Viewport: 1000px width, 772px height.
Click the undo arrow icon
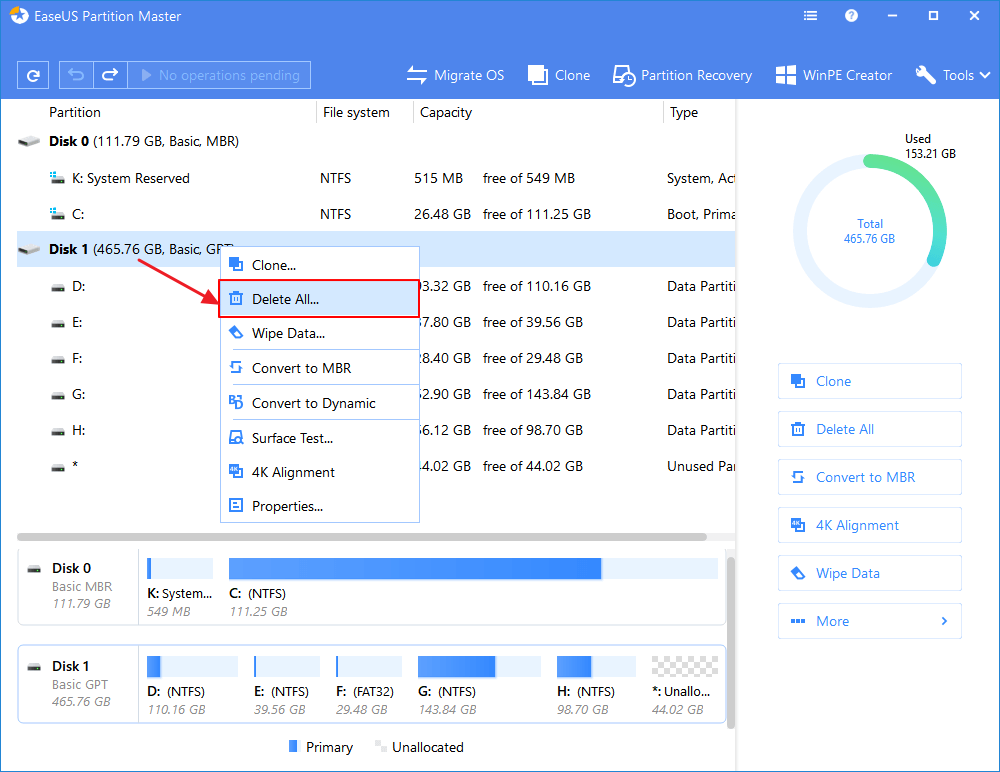76,75
